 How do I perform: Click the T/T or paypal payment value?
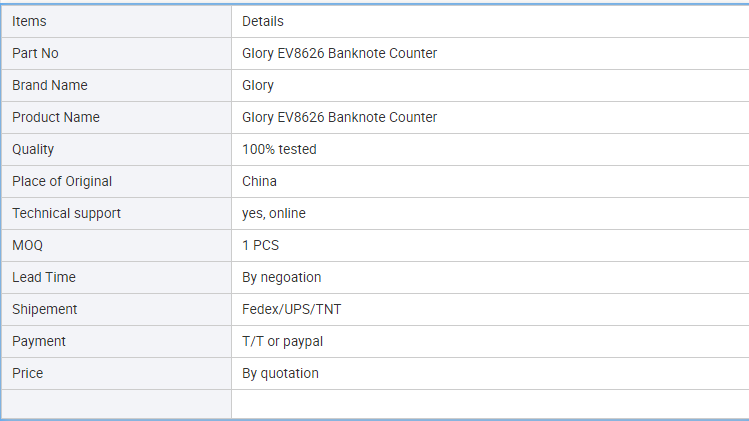(x=282, y=342)
